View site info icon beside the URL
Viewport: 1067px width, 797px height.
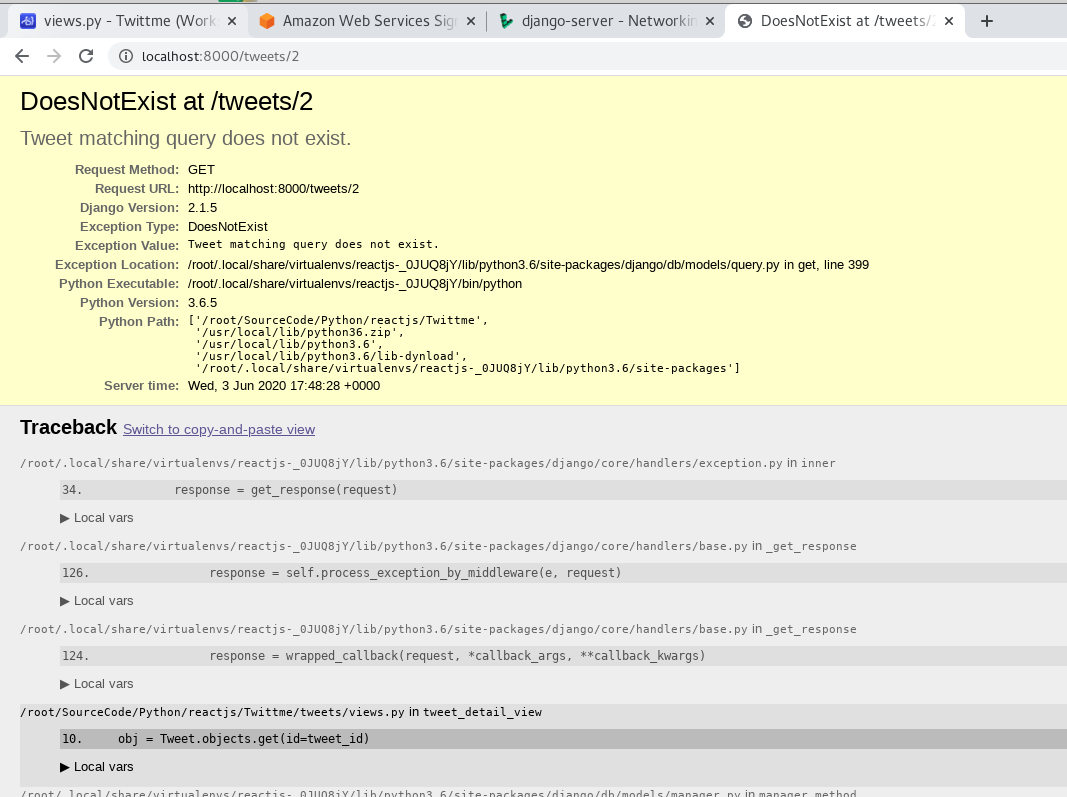tap(126, 56)
